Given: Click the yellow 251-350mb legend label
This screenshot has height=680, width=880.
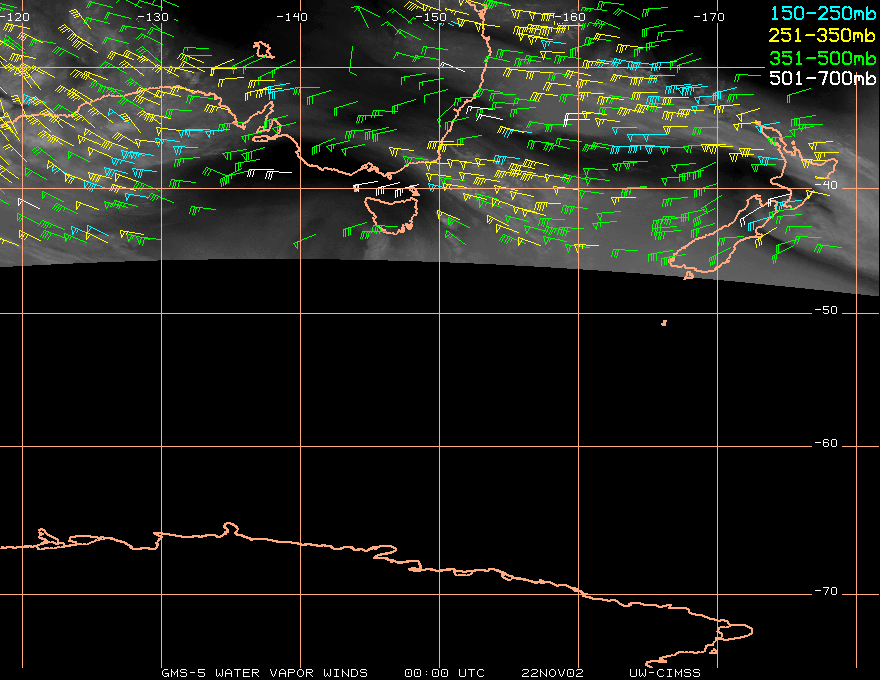Looking at the screenshot, I should [823, 35].
